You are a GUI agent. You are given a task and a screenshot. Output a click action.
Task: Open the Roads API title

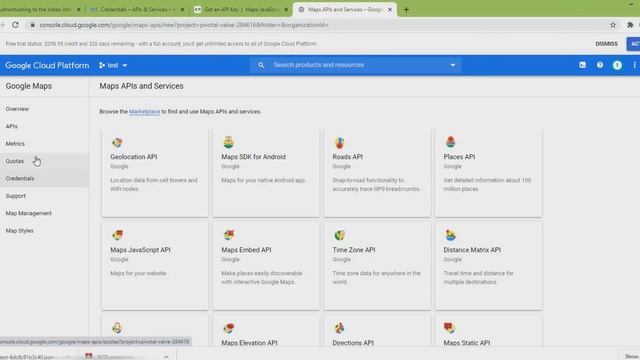point(347,157)
